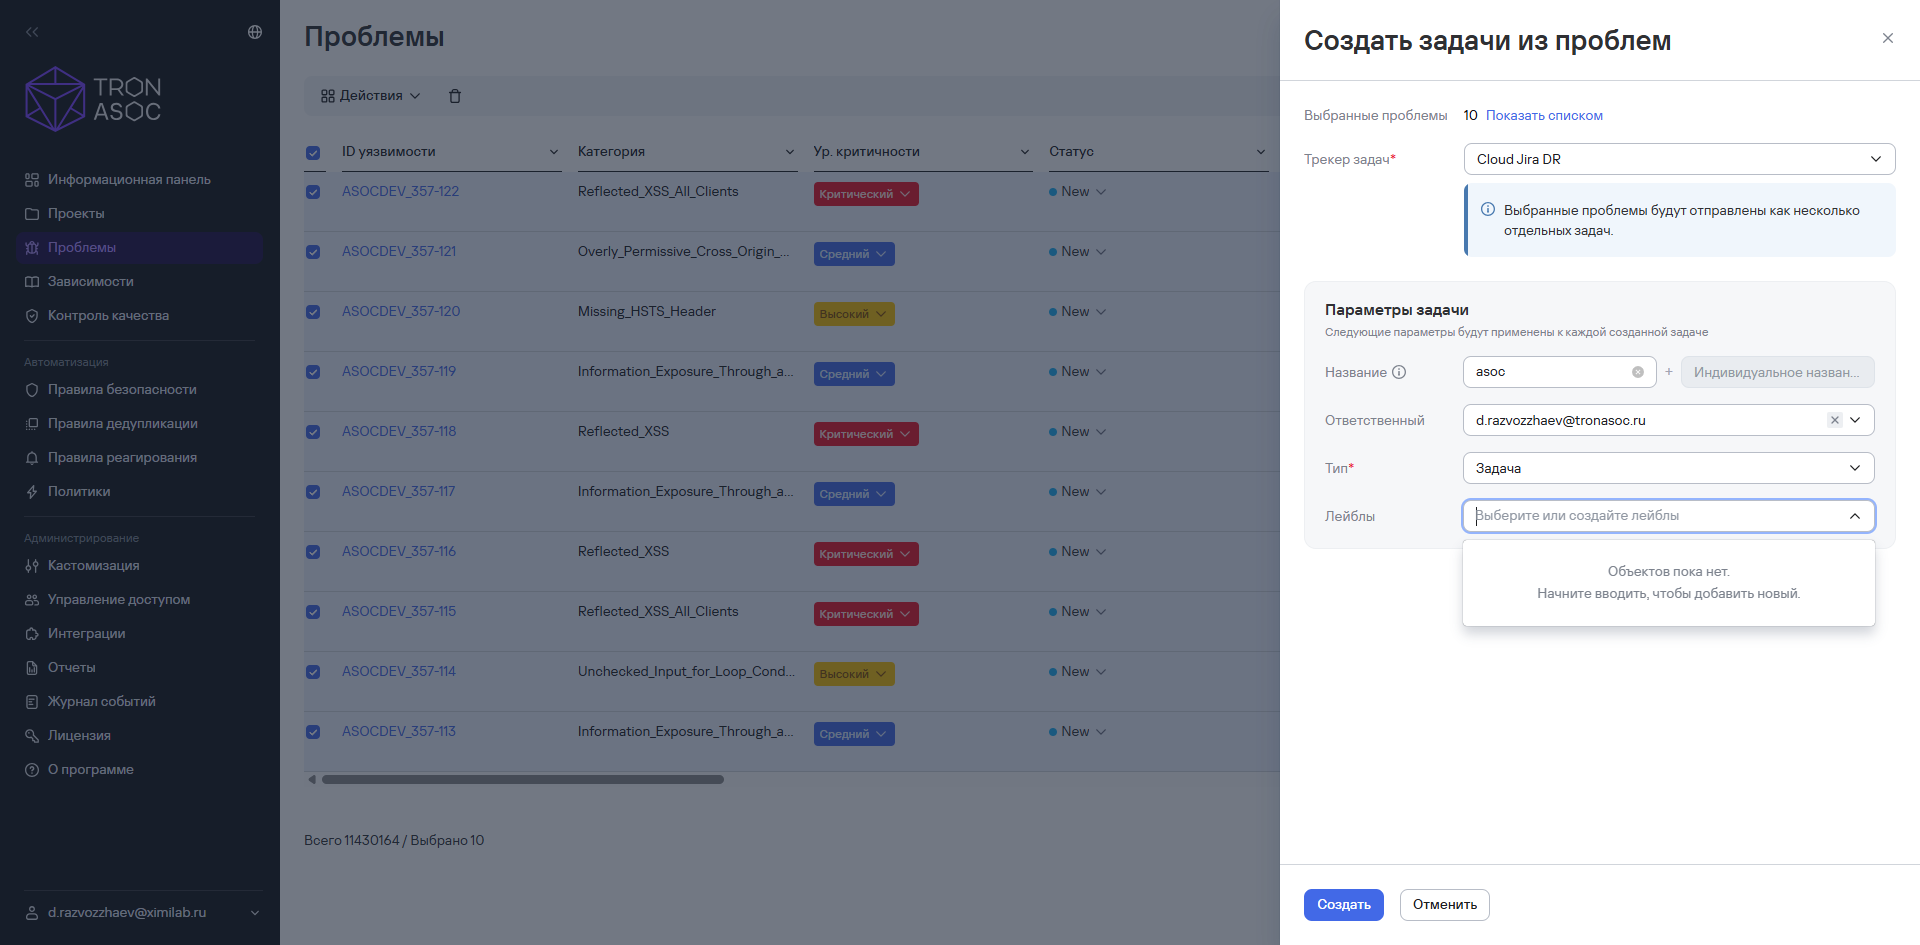Image resolution: width=1920 pixels, height=945 pixels.
Task: Close the Создать задачи из проблем panel
Action: click(x=1888, y=38)
